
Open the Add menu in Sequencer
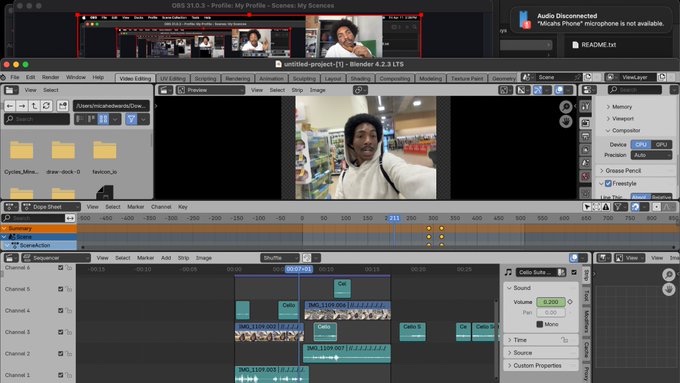[166, 258]
